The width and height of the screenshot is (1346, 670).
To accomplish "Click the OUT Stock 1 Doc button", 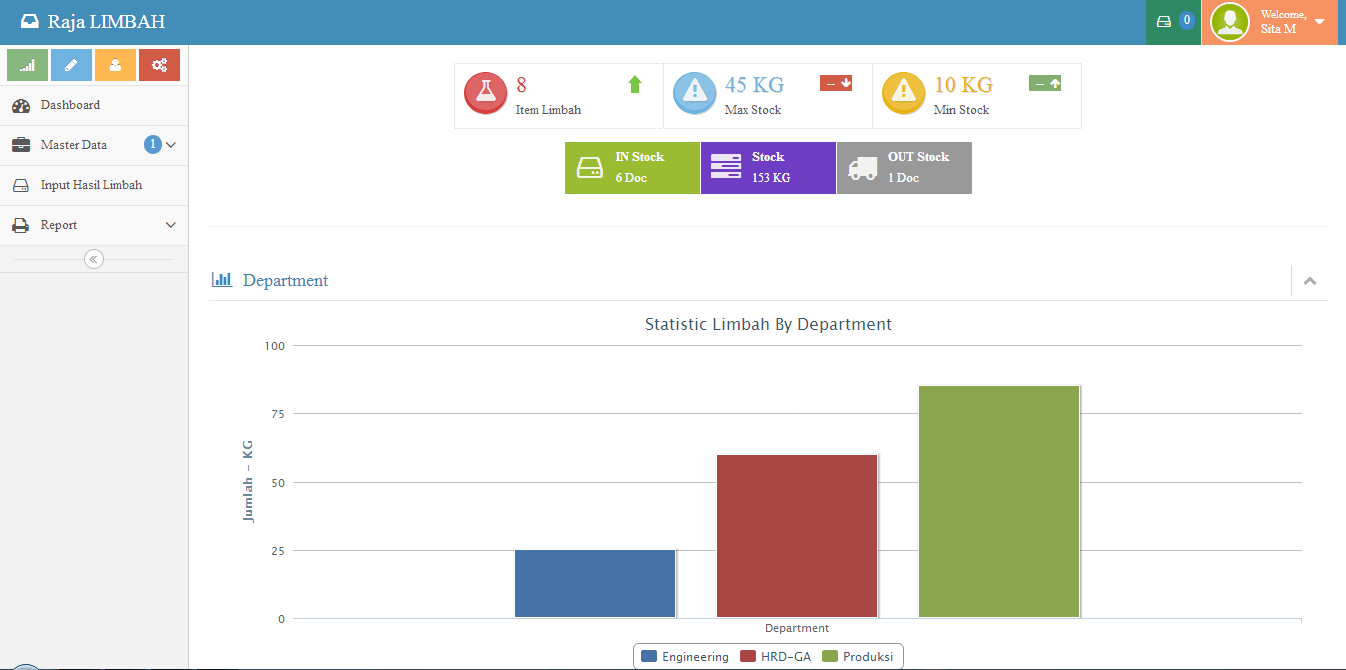I will 904,168.
